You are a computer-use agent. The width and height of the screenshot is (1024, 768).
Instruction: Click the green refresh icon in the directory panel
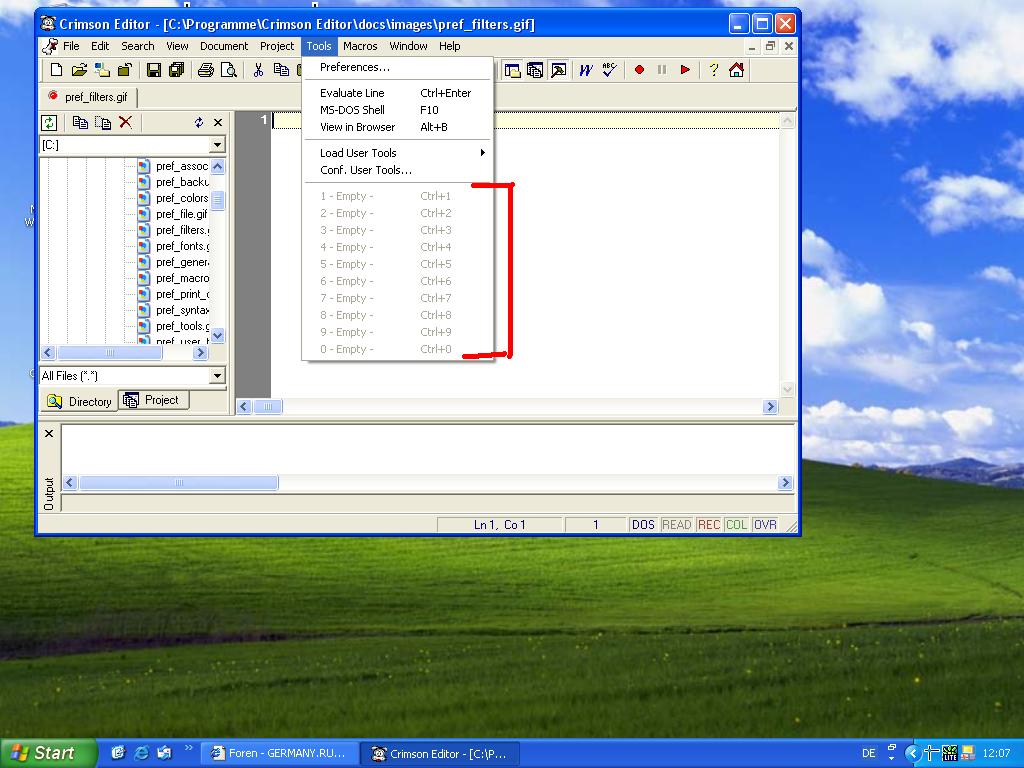point(49,122)
